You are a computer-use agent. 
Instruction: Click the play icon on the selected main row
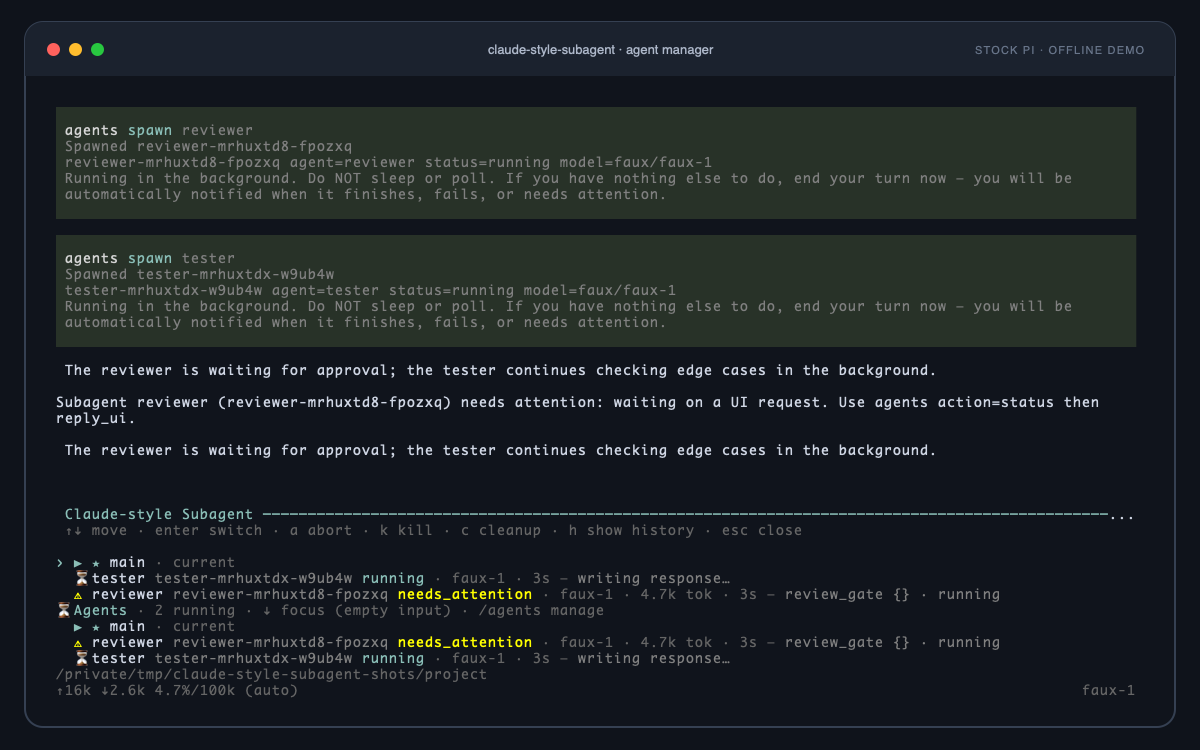(x=78, y=563)
